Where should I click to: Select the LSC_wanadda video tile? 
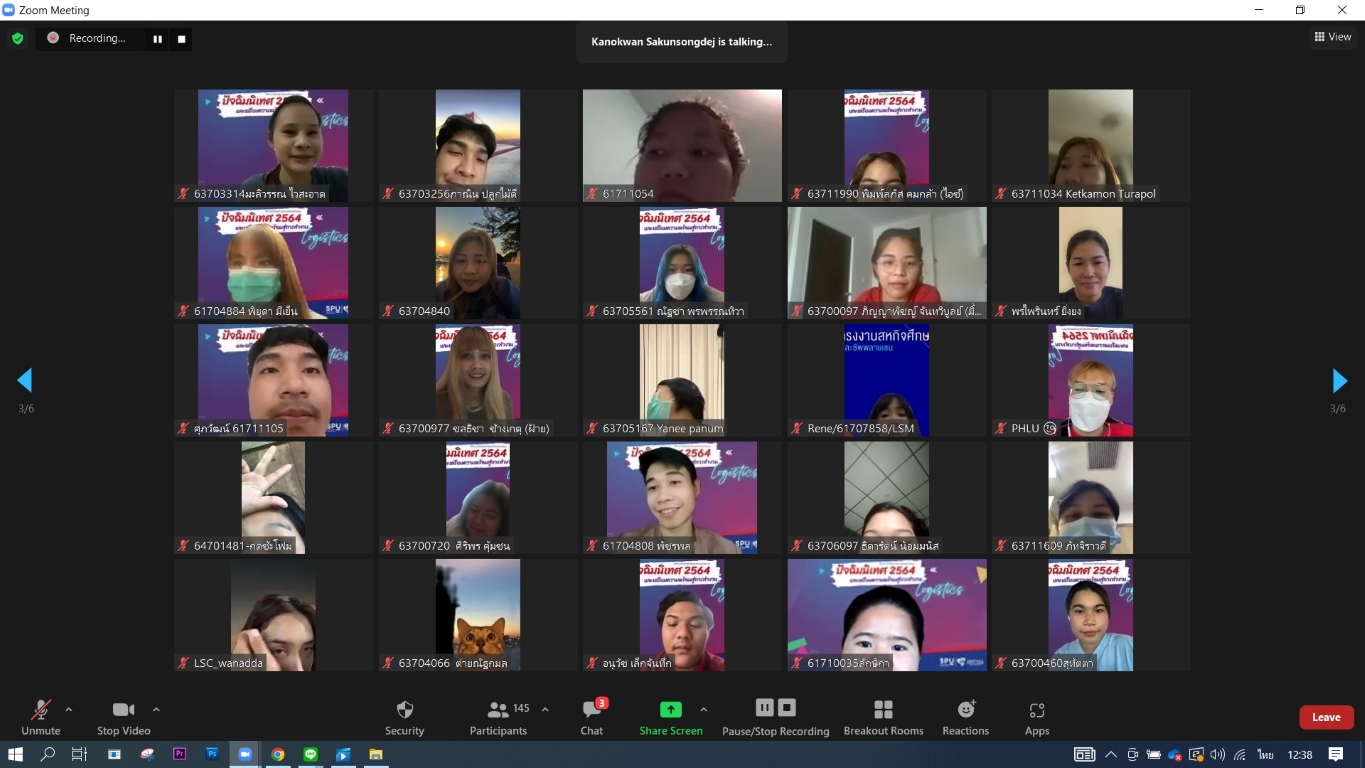point(273,615)
